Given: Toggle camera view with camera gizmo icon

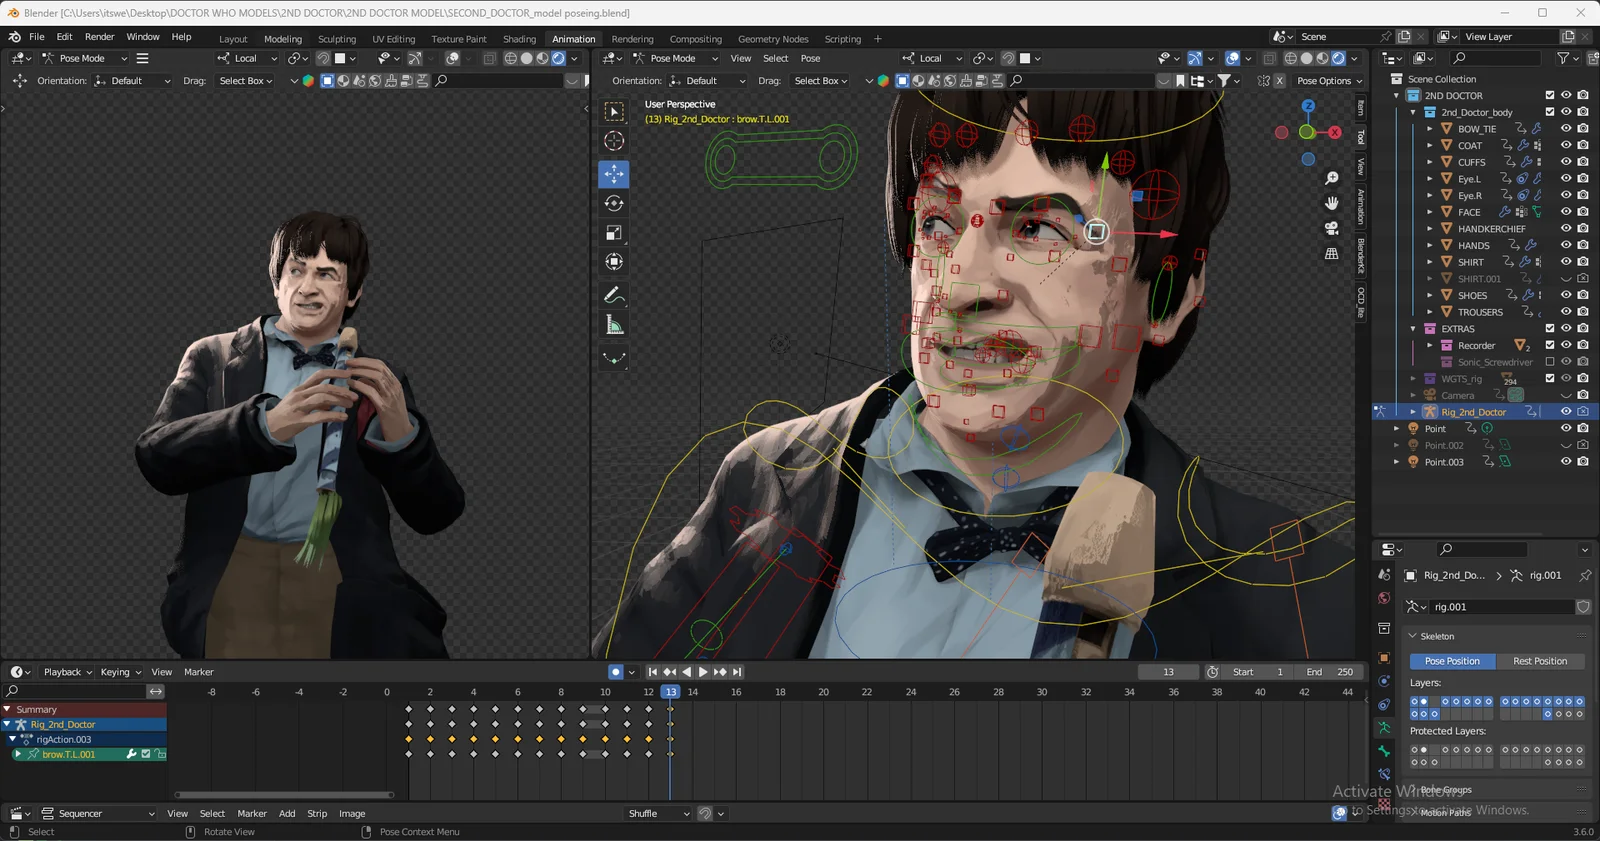Looking at the screenshot, I should point(1332,228).
